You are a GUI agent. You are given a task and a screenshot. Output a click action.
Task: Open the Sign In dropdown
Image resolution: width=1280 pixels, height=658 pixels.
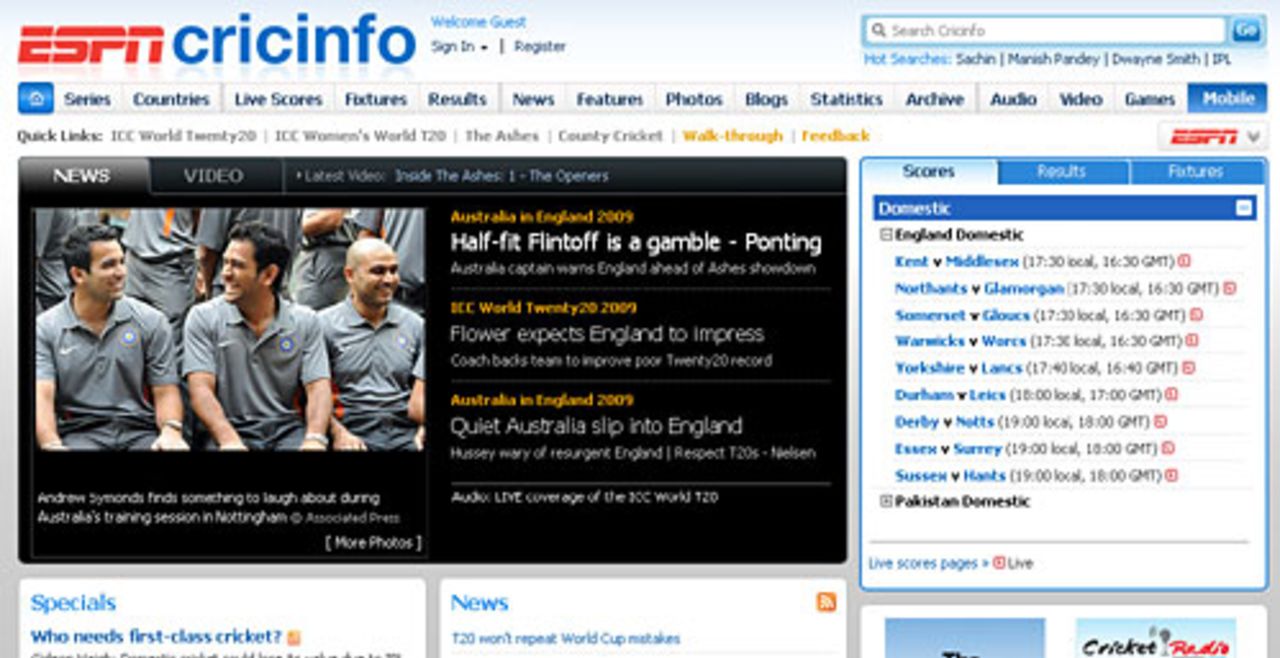(459, 47)
